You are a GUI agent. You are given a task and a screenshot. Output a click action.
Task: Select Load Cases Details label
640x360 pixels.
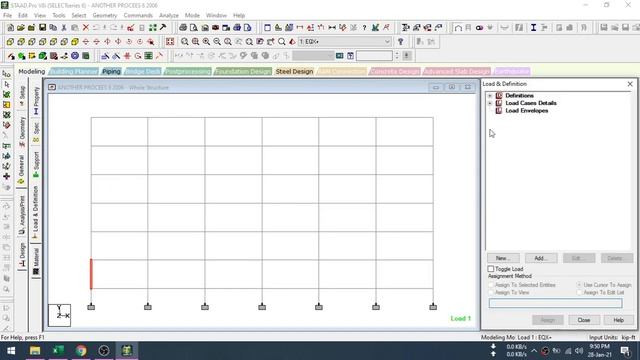coord(531,103)
